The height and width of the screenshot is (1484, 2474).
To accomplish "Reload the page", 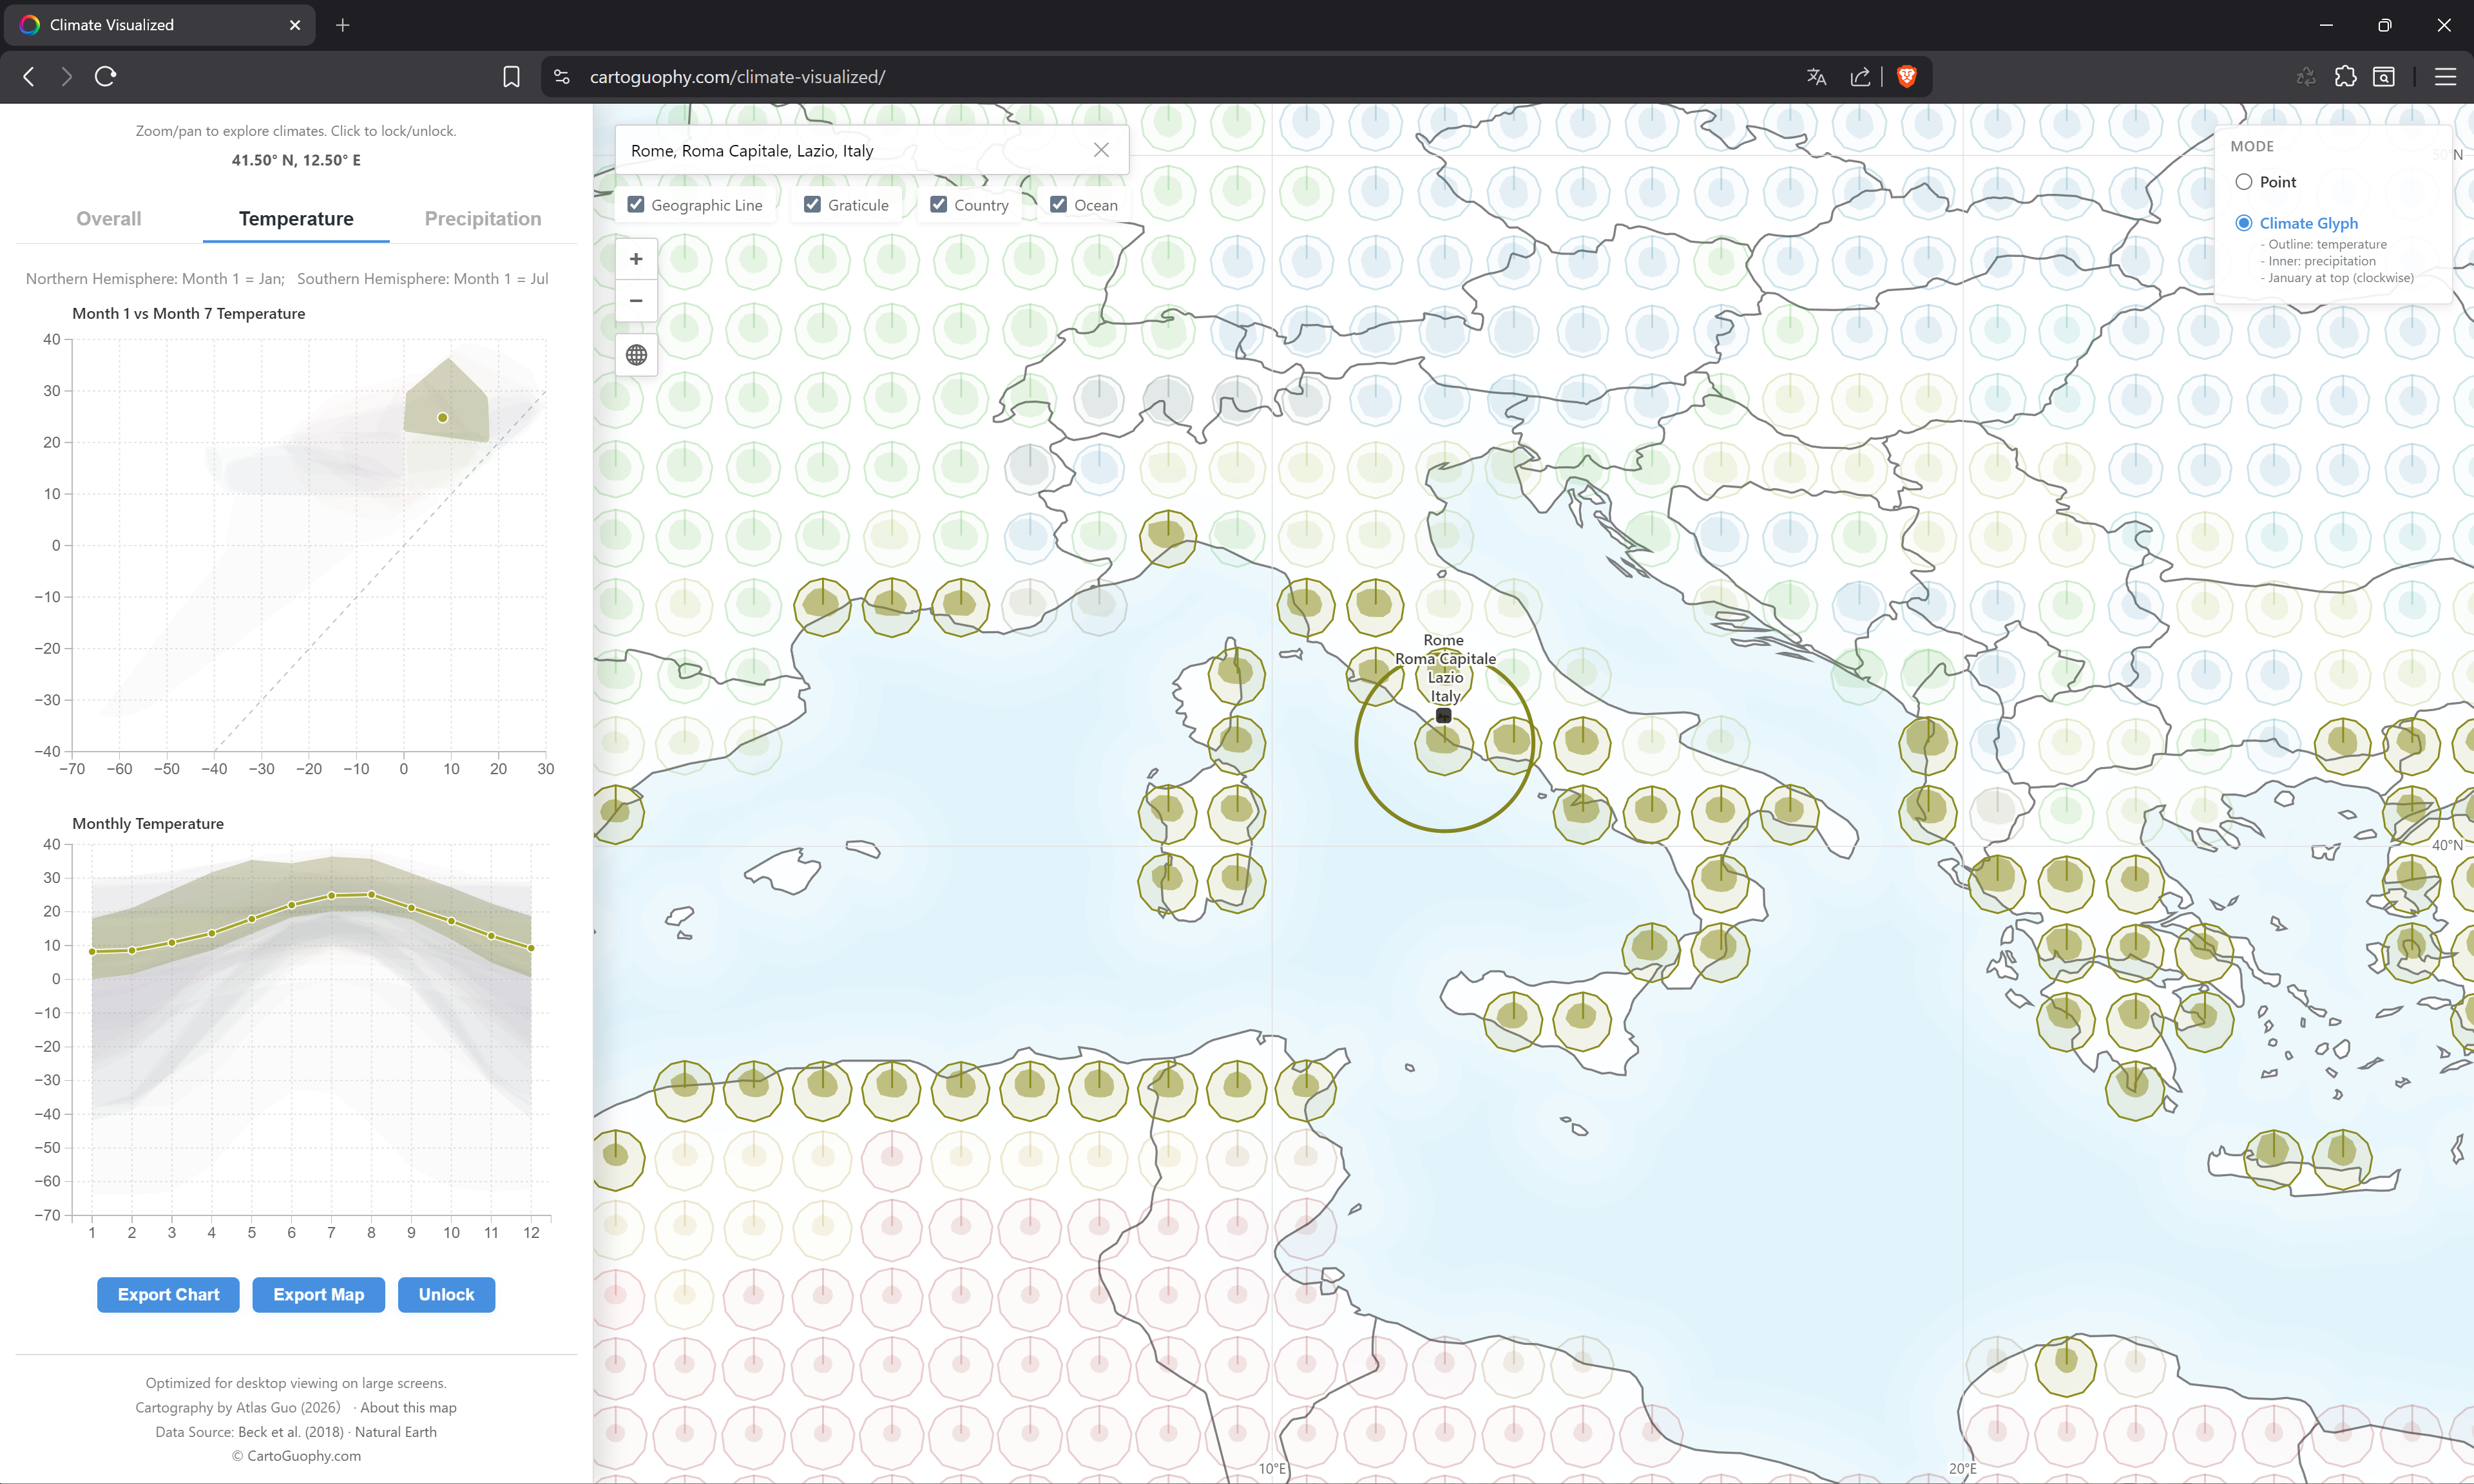I will (104, 76).
